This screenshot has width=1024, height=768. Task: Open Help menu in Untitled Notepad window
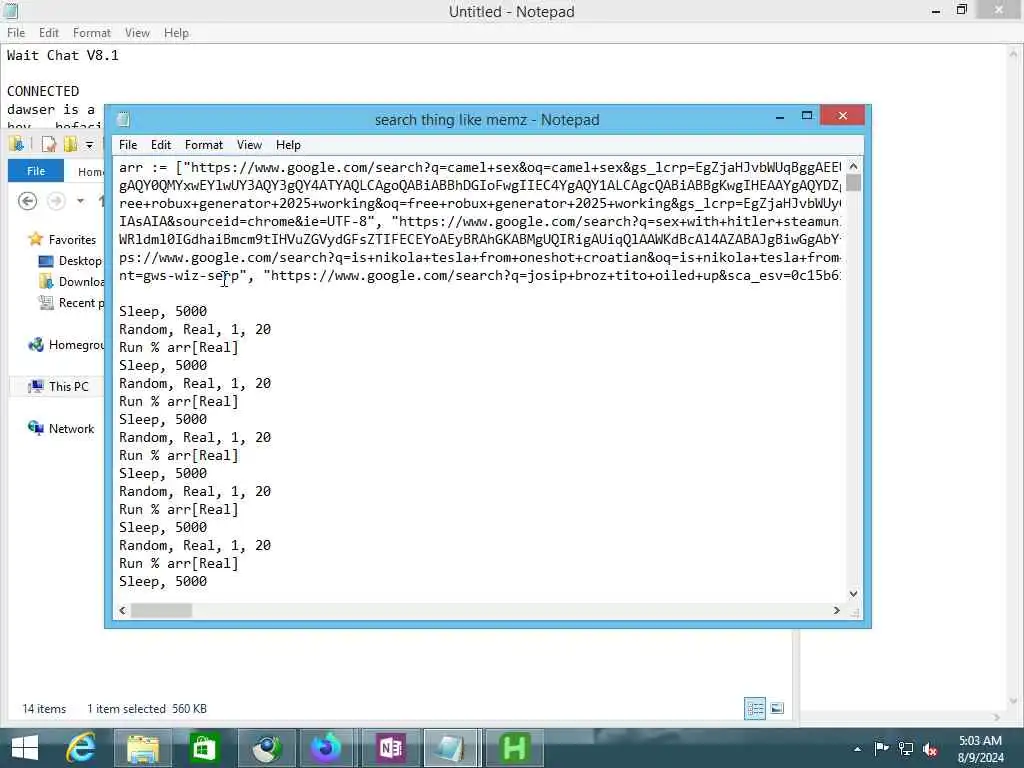(x=176, y=33)
